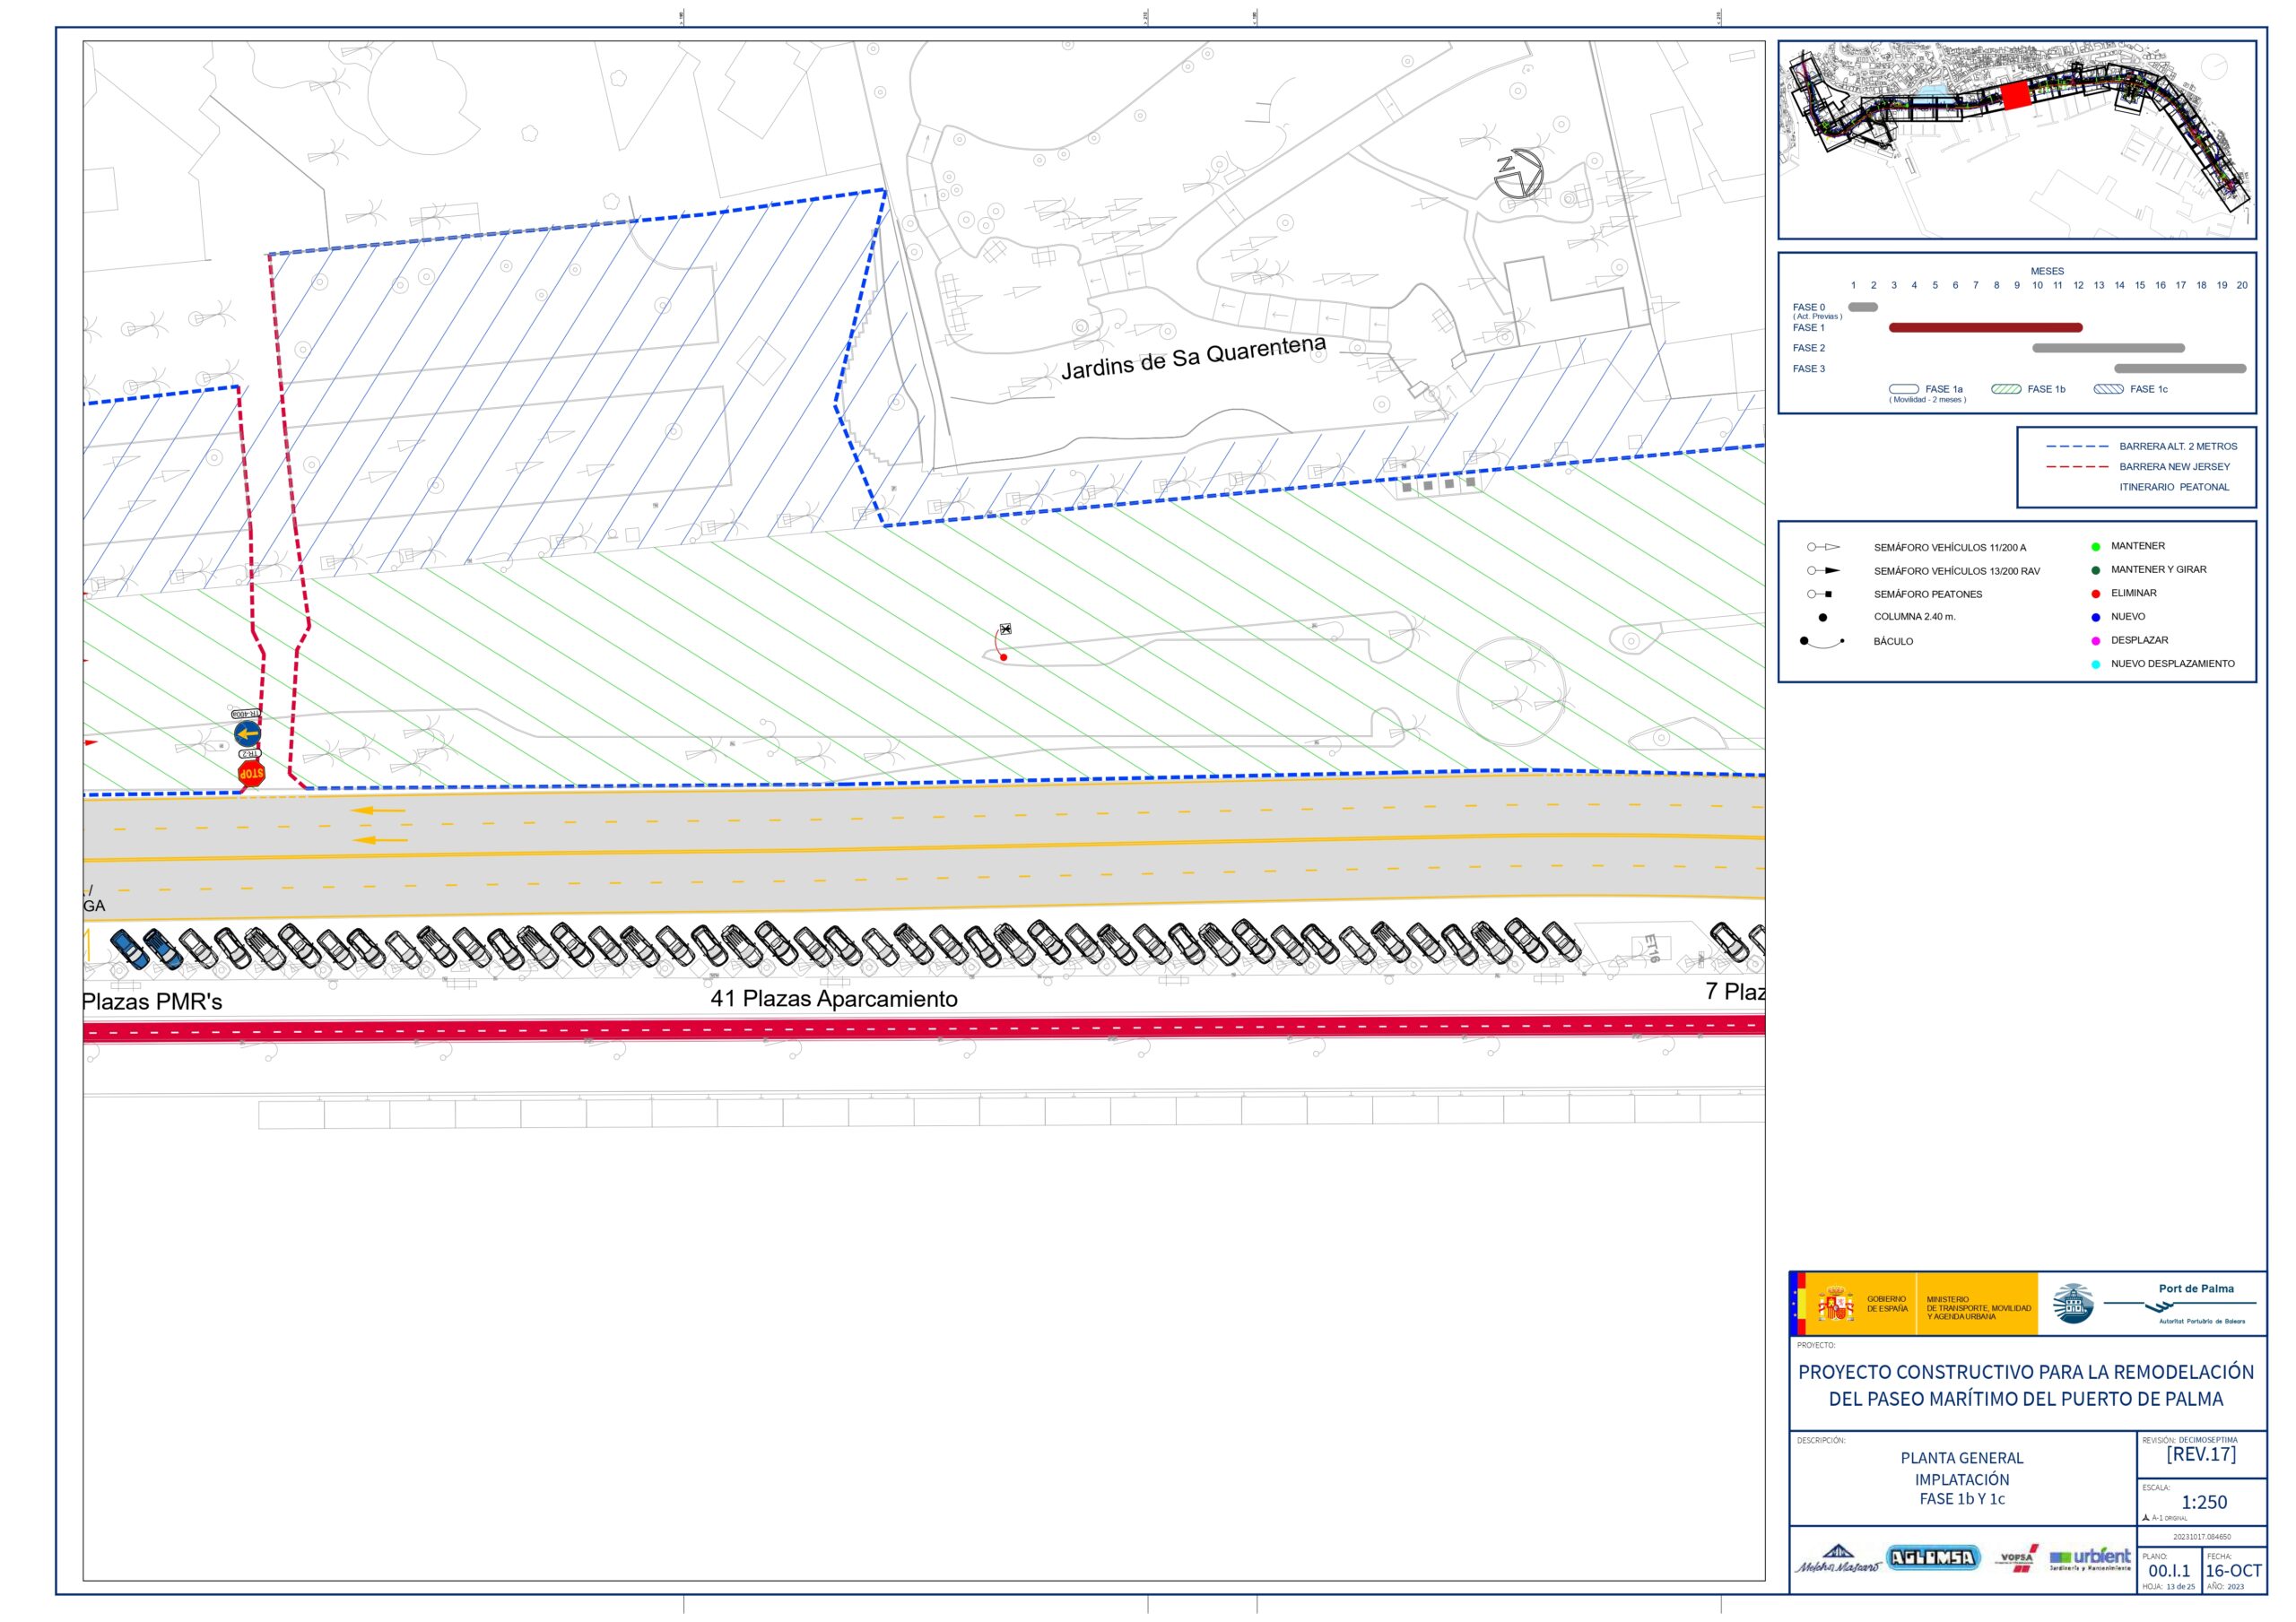Click the '16-OCT' date value
Screen dimensions: 2296x1622
2233,1571
